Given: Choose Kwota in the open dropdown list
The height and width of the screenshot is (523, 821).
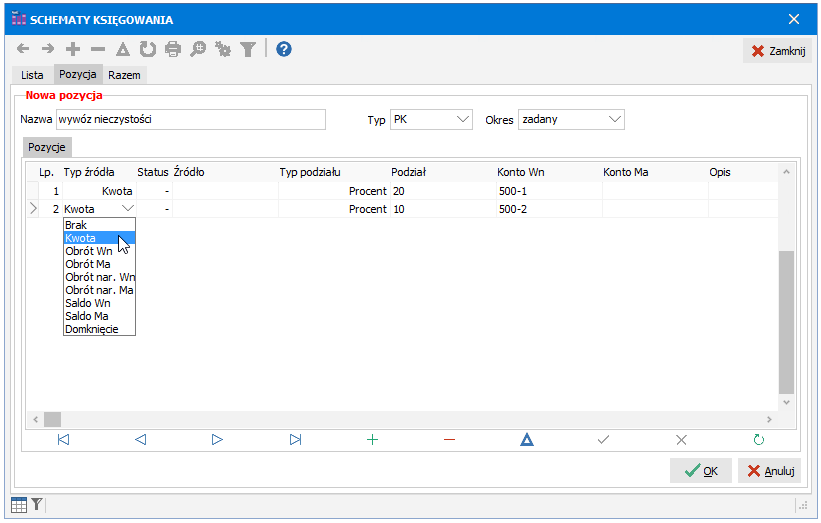Looking at the screenshot, I should point(99,238).
